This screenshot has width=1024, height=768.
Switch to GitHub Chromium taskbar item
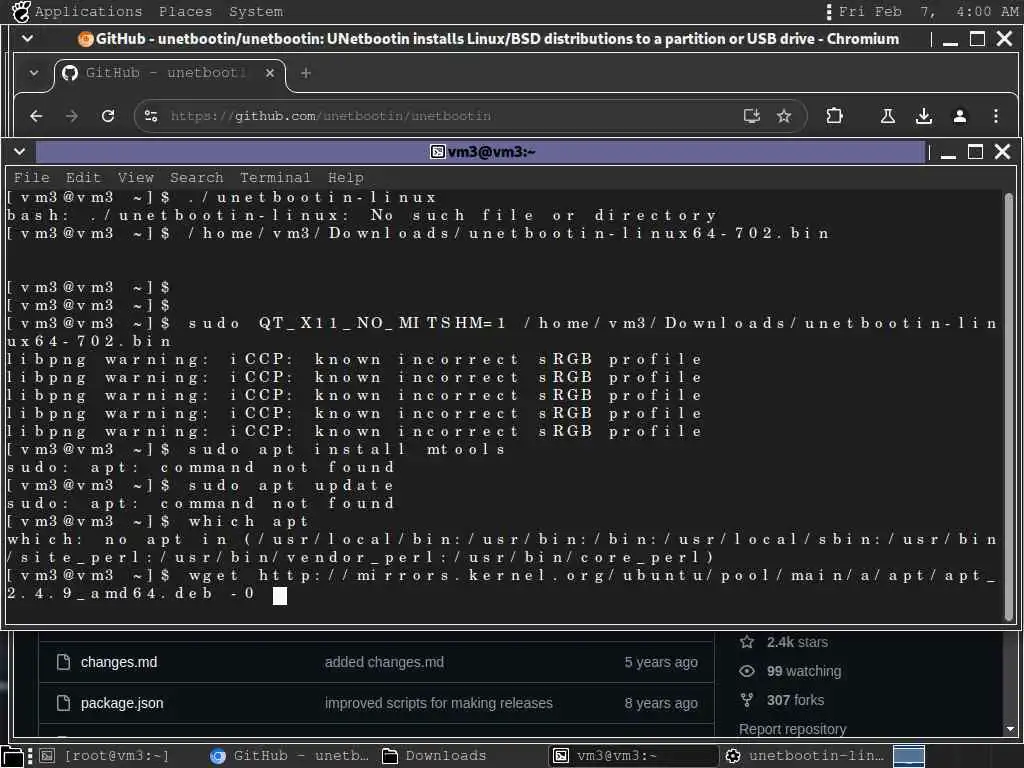[x=289, y=756]
